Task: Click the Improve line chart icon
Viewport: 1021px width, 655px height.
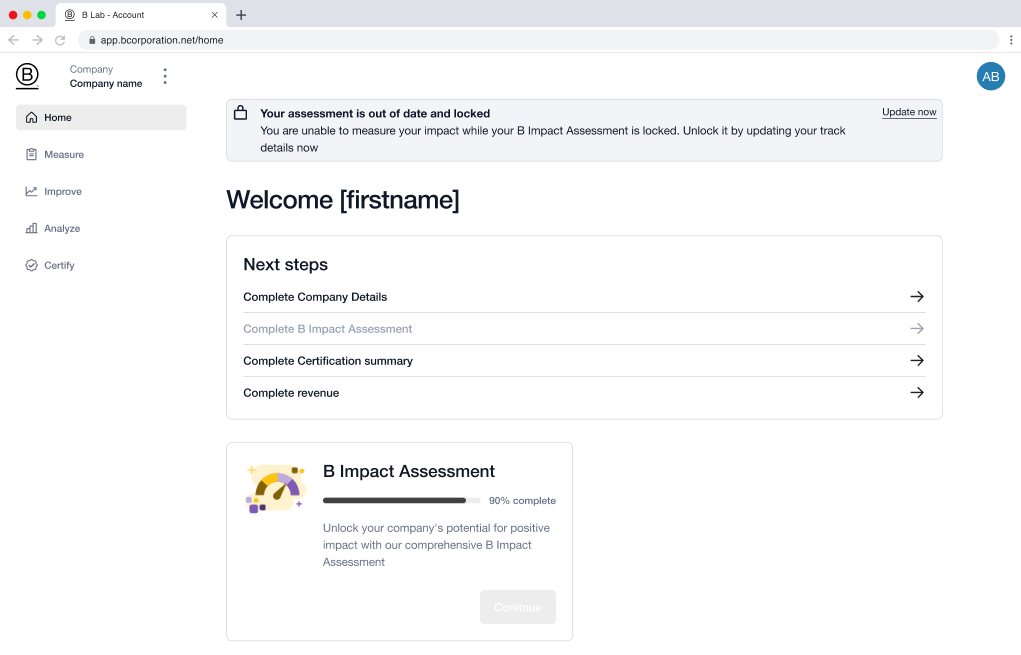Action: (x=31, y=191)
